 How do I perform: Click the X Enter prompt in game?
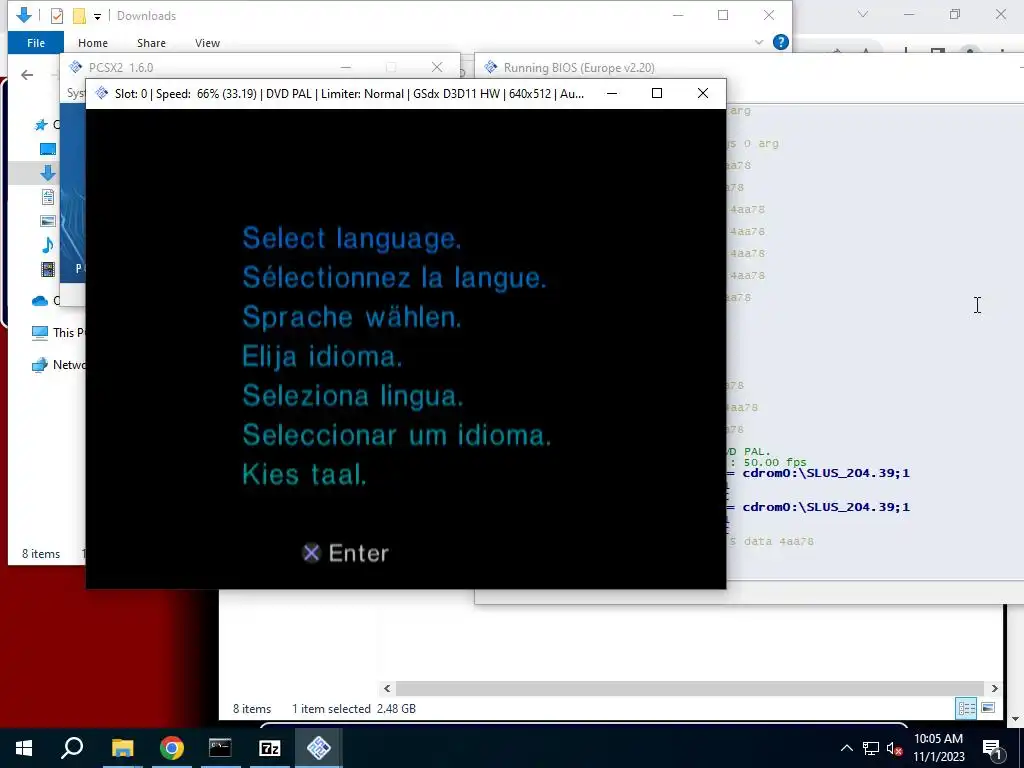pos(345,553)
